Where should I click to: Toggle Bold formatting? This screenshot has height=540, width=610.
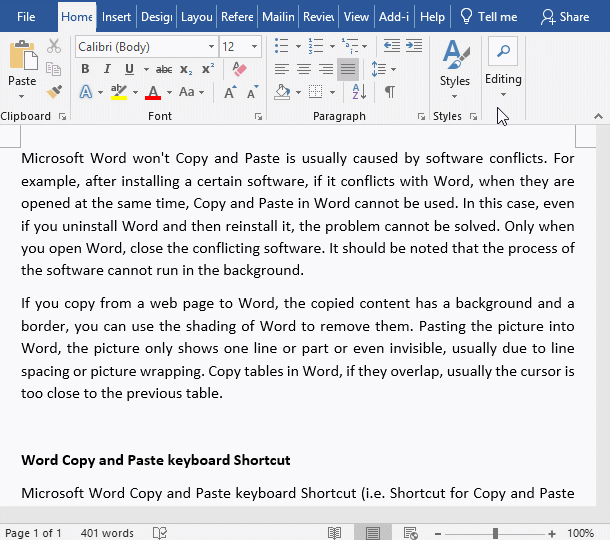(x=85, y=69)
